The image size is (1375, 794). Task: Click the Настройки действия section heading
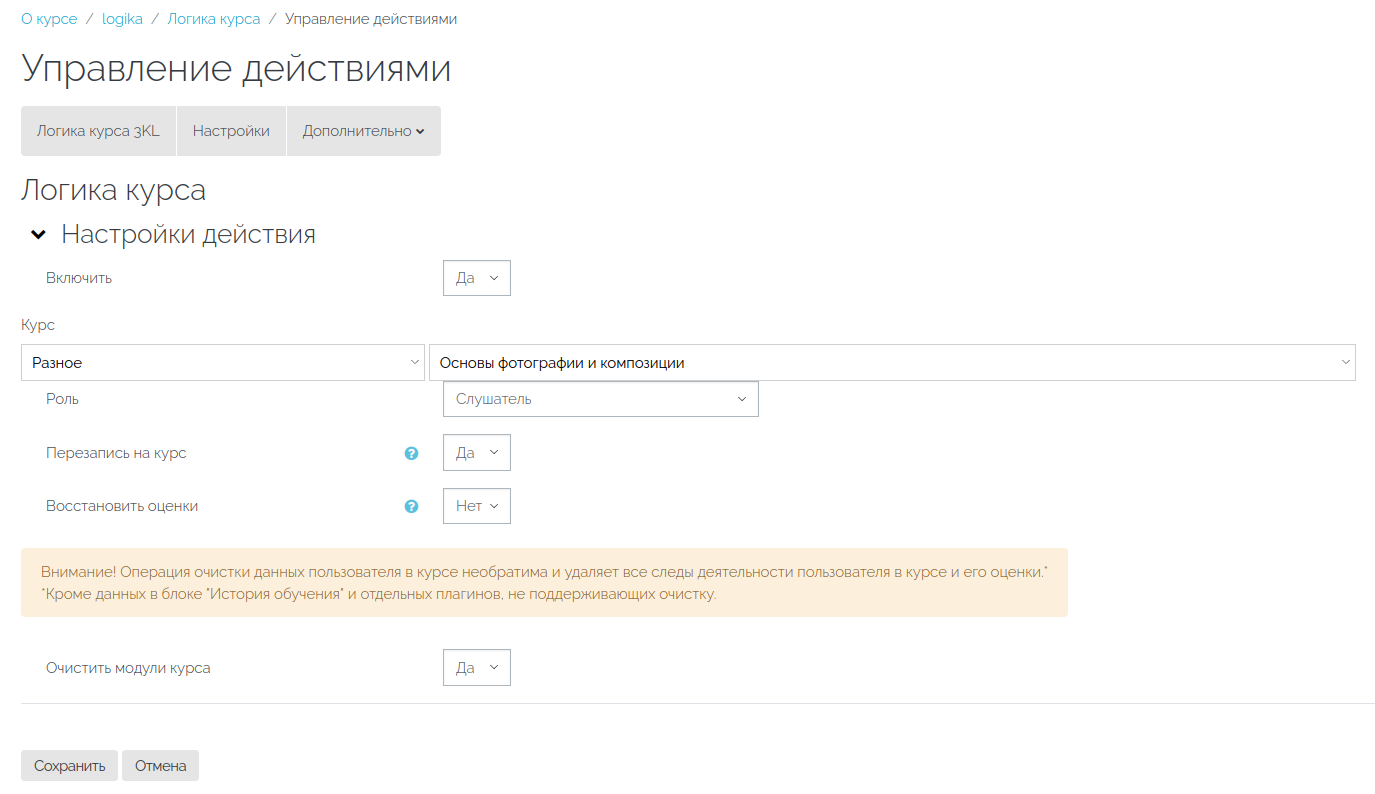click(x=188, y=235)
